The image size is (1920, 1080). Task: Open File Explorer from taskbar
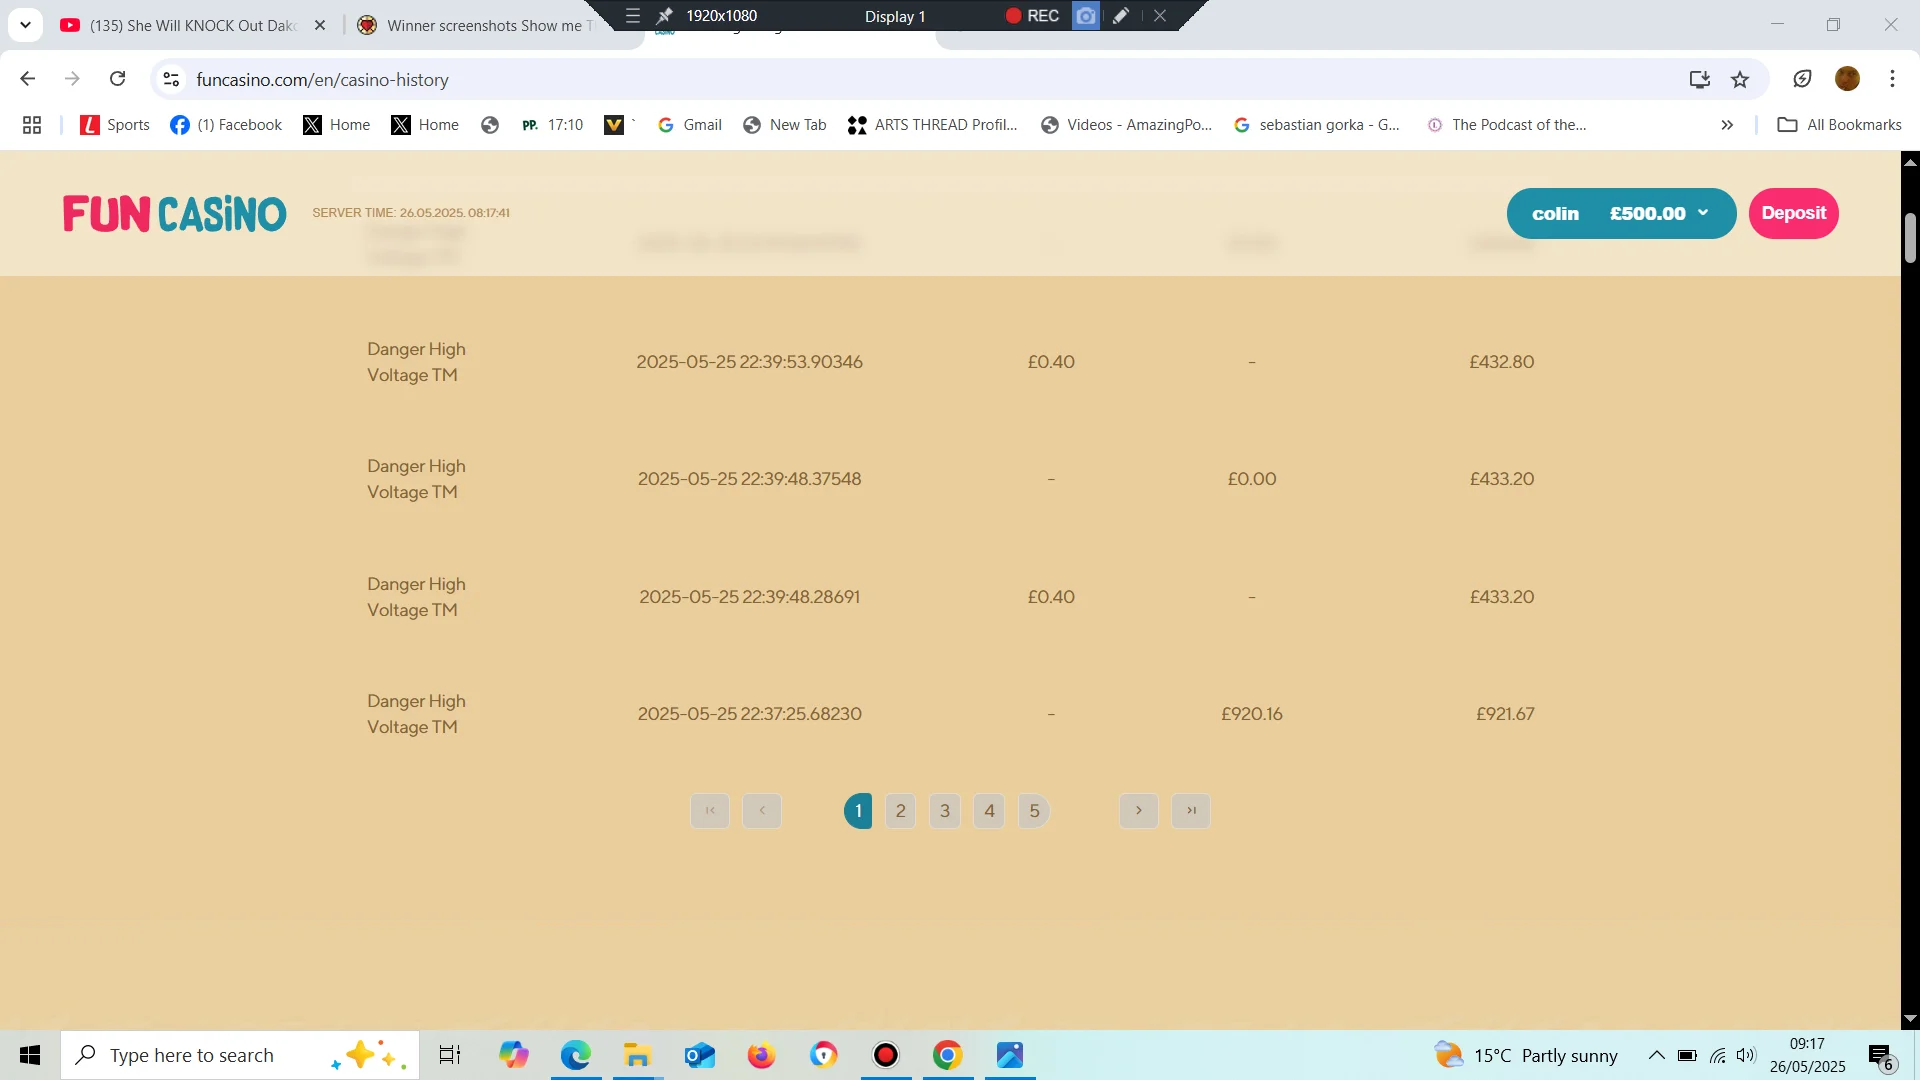(637, 1055)
